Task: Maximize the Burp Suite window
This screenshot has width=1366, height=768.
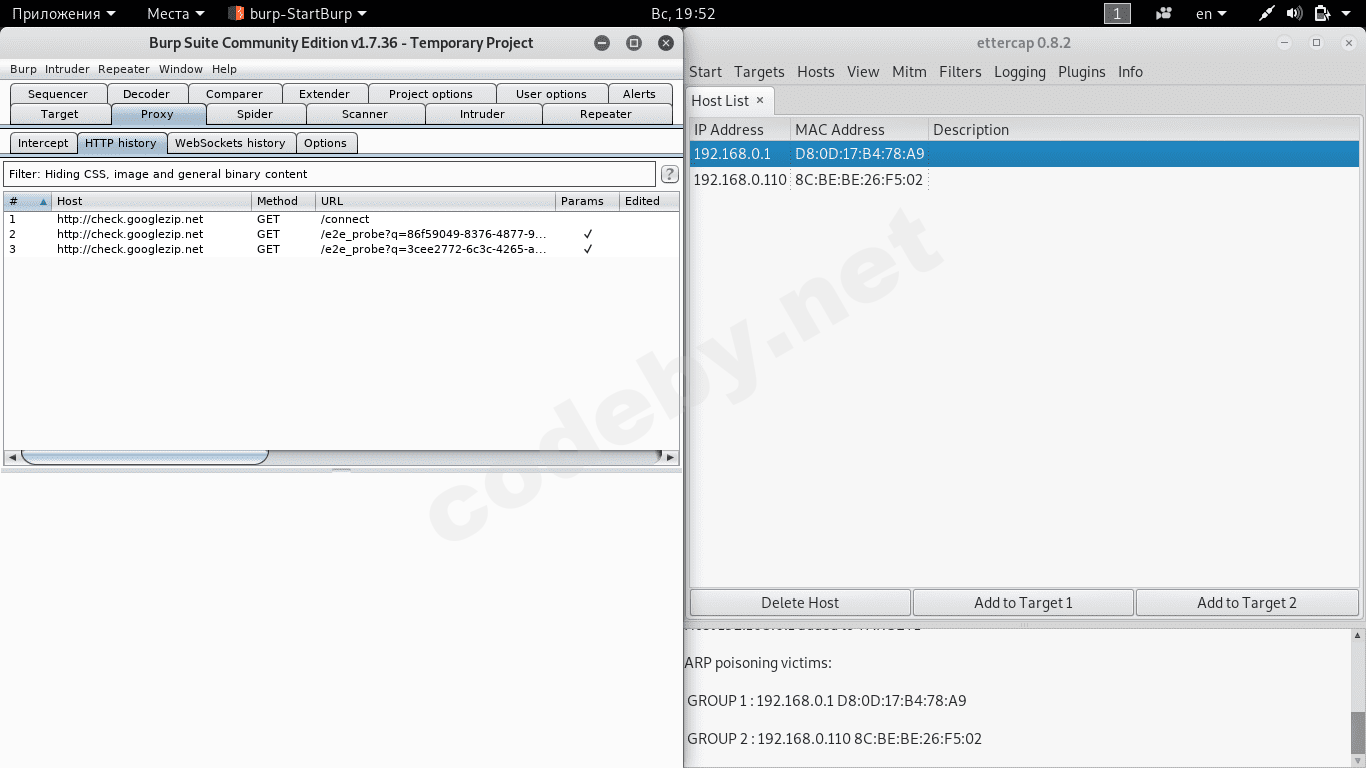Action: point(634,43)
